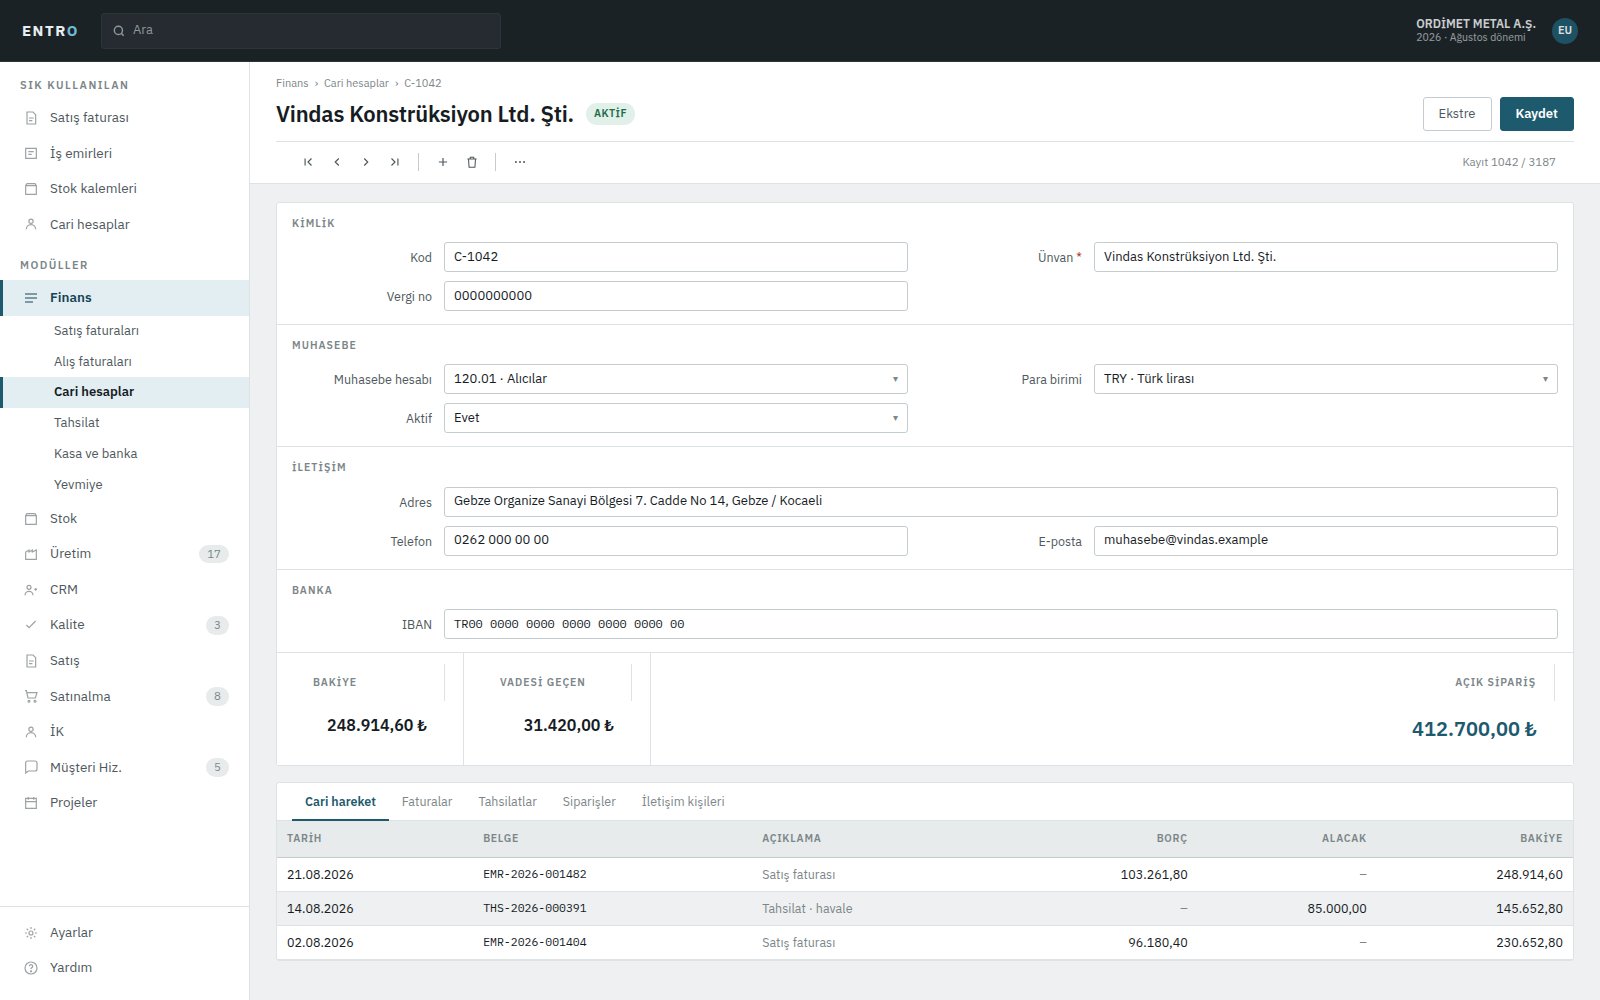Select the Müşteri Hiz. module
1600x1000 pixels.
125,768
